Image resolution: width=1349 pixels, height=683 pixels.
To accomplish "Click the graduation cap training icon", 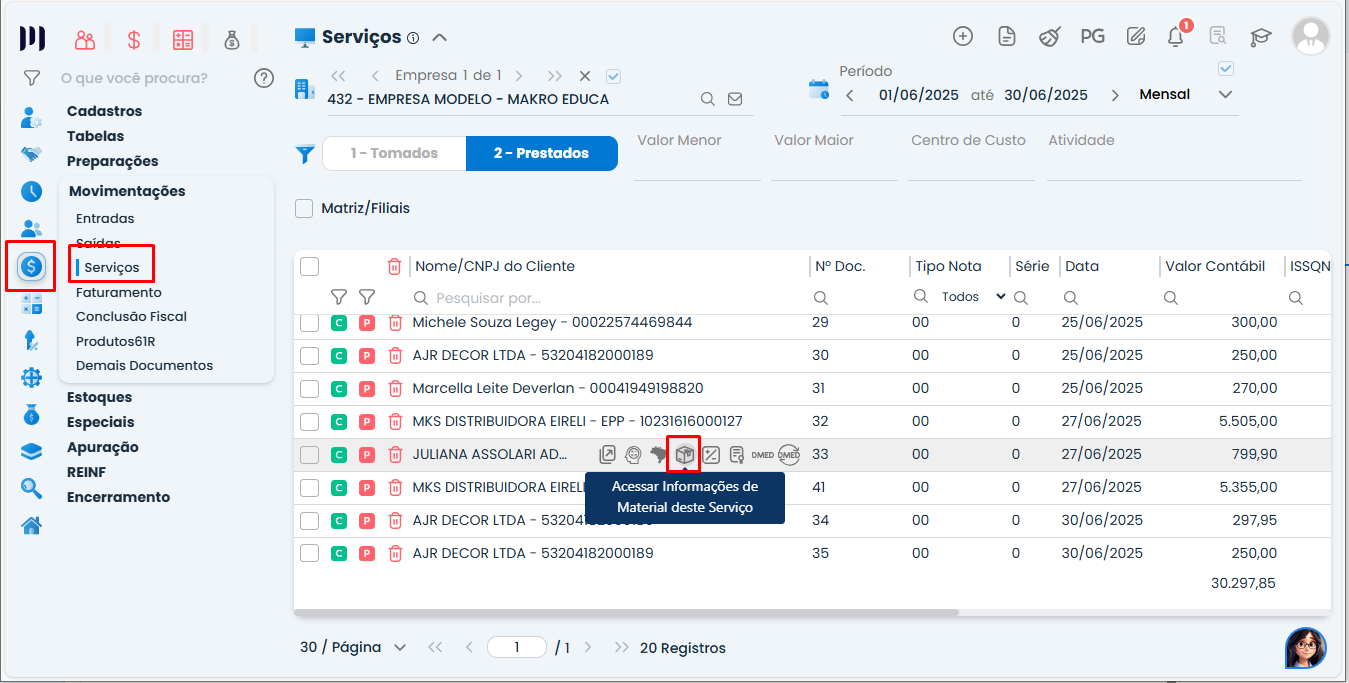I will [1260, 37].
